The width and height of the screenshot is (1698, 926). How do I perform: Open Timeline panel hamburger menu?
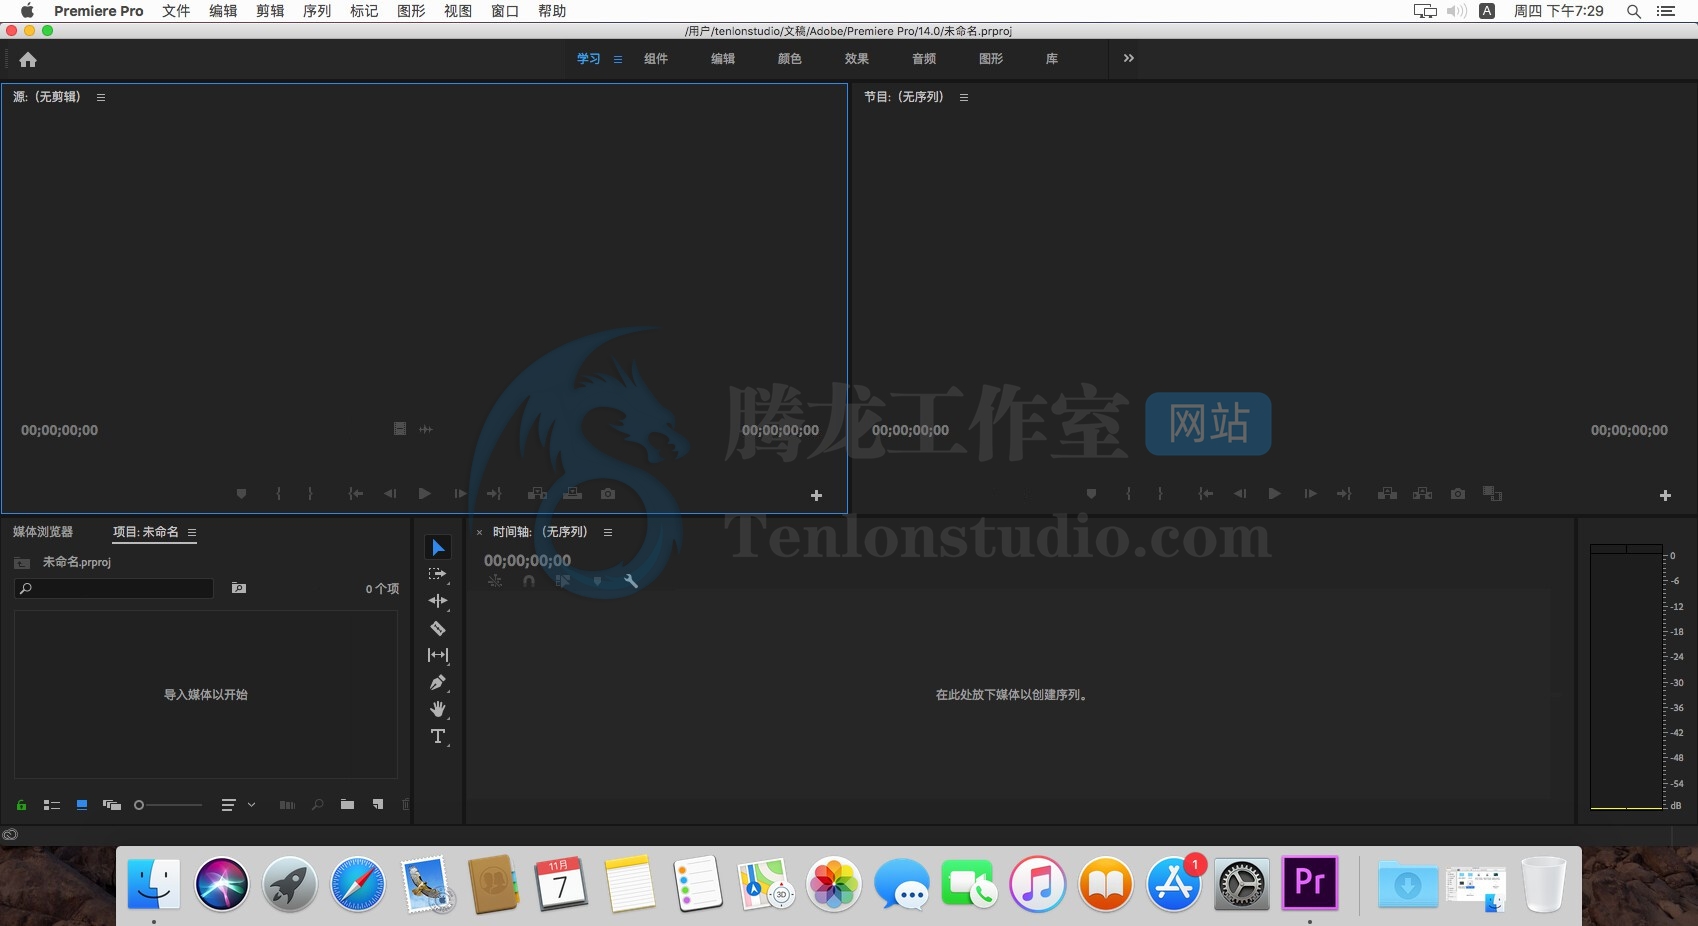coord(608,532)
